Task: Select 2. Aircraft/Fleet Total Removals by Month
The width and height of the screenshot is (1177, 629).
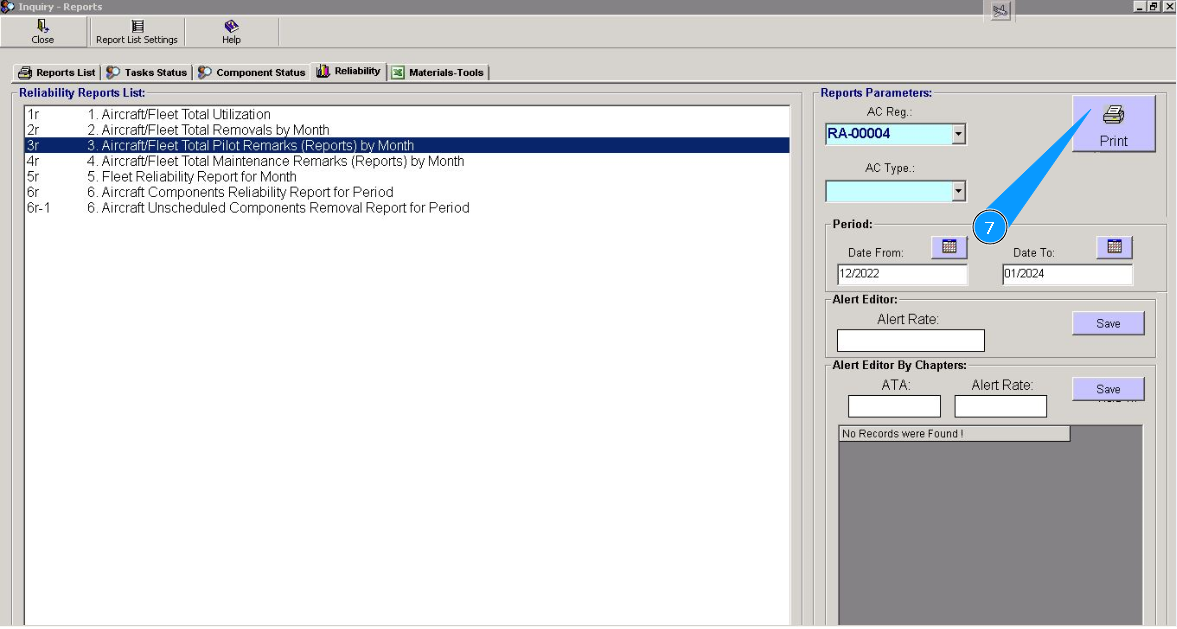Action: click(407, 130)
